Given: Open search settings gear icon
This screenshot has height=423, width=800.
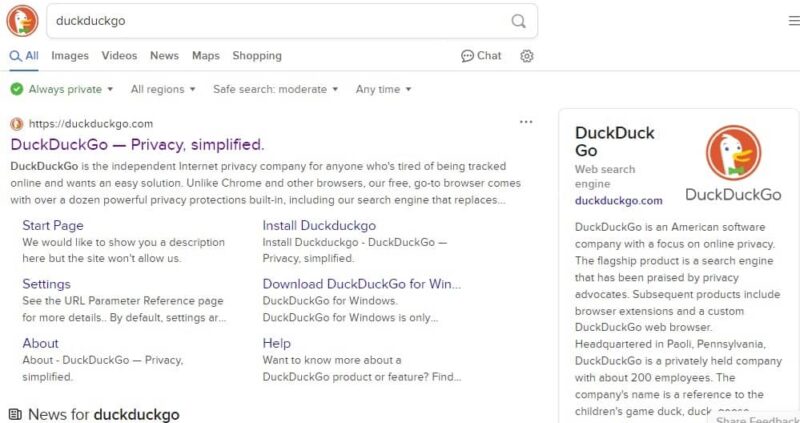Looking at the screenshot, I should (527, 56).
